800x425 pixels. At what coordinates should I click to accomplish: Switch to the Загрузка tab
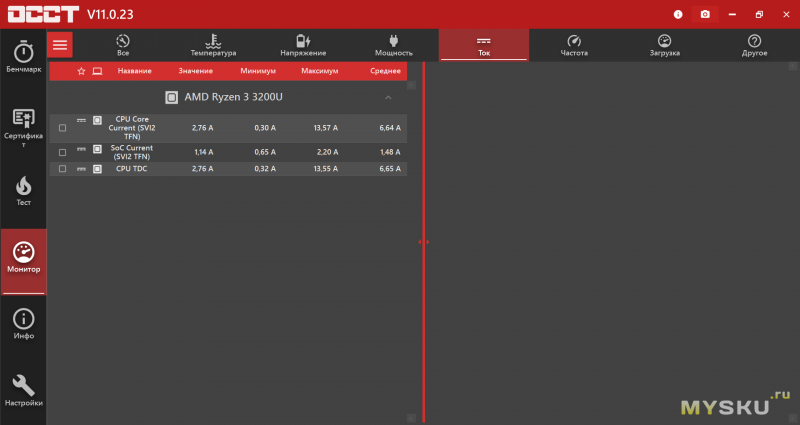pos(664,45)
